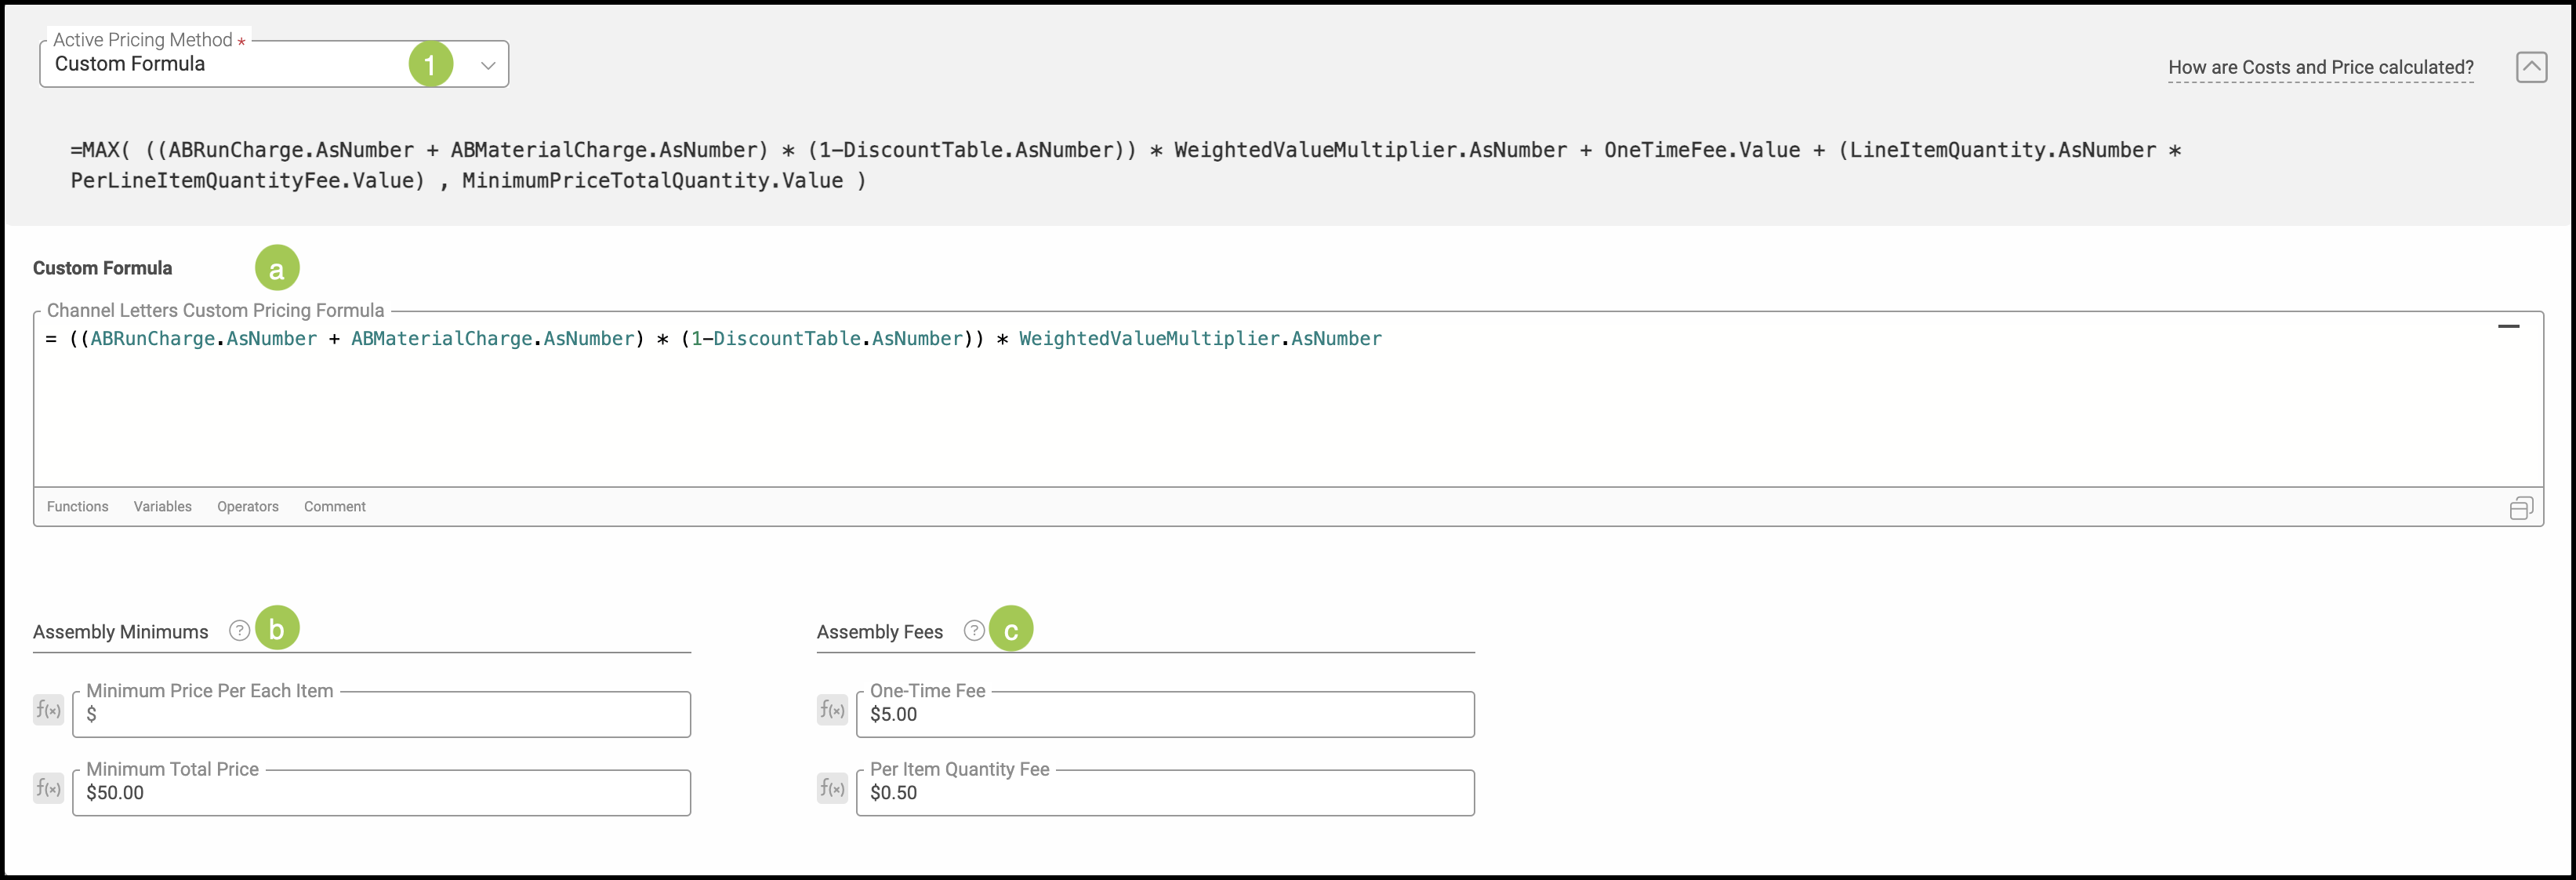
Task: Minimize the custom formula editor with dash icon
Action: point(2508,326)
